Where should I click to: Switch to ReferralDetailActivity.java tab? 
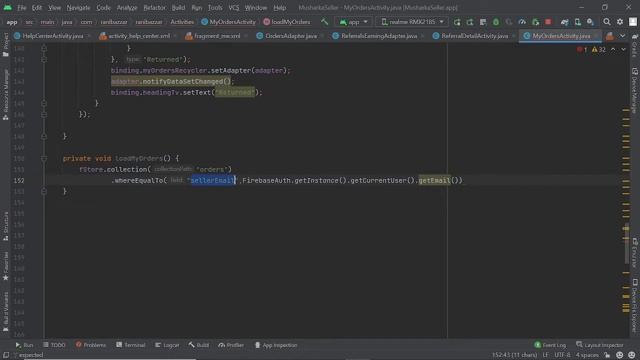(x=475, y=36)
